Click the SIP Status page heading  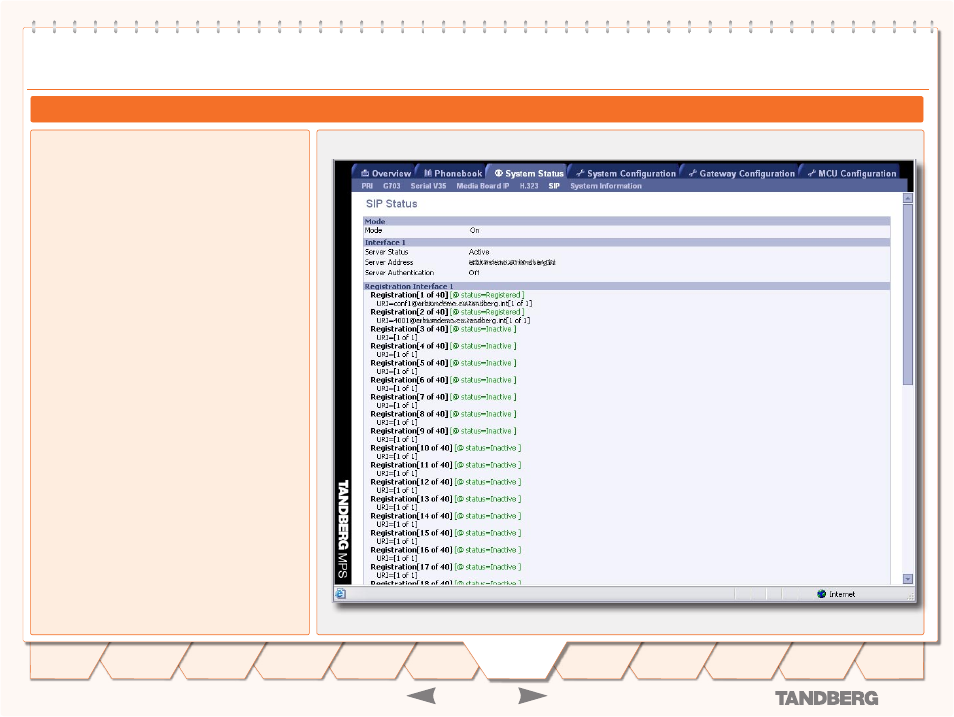tap(391, 204)
